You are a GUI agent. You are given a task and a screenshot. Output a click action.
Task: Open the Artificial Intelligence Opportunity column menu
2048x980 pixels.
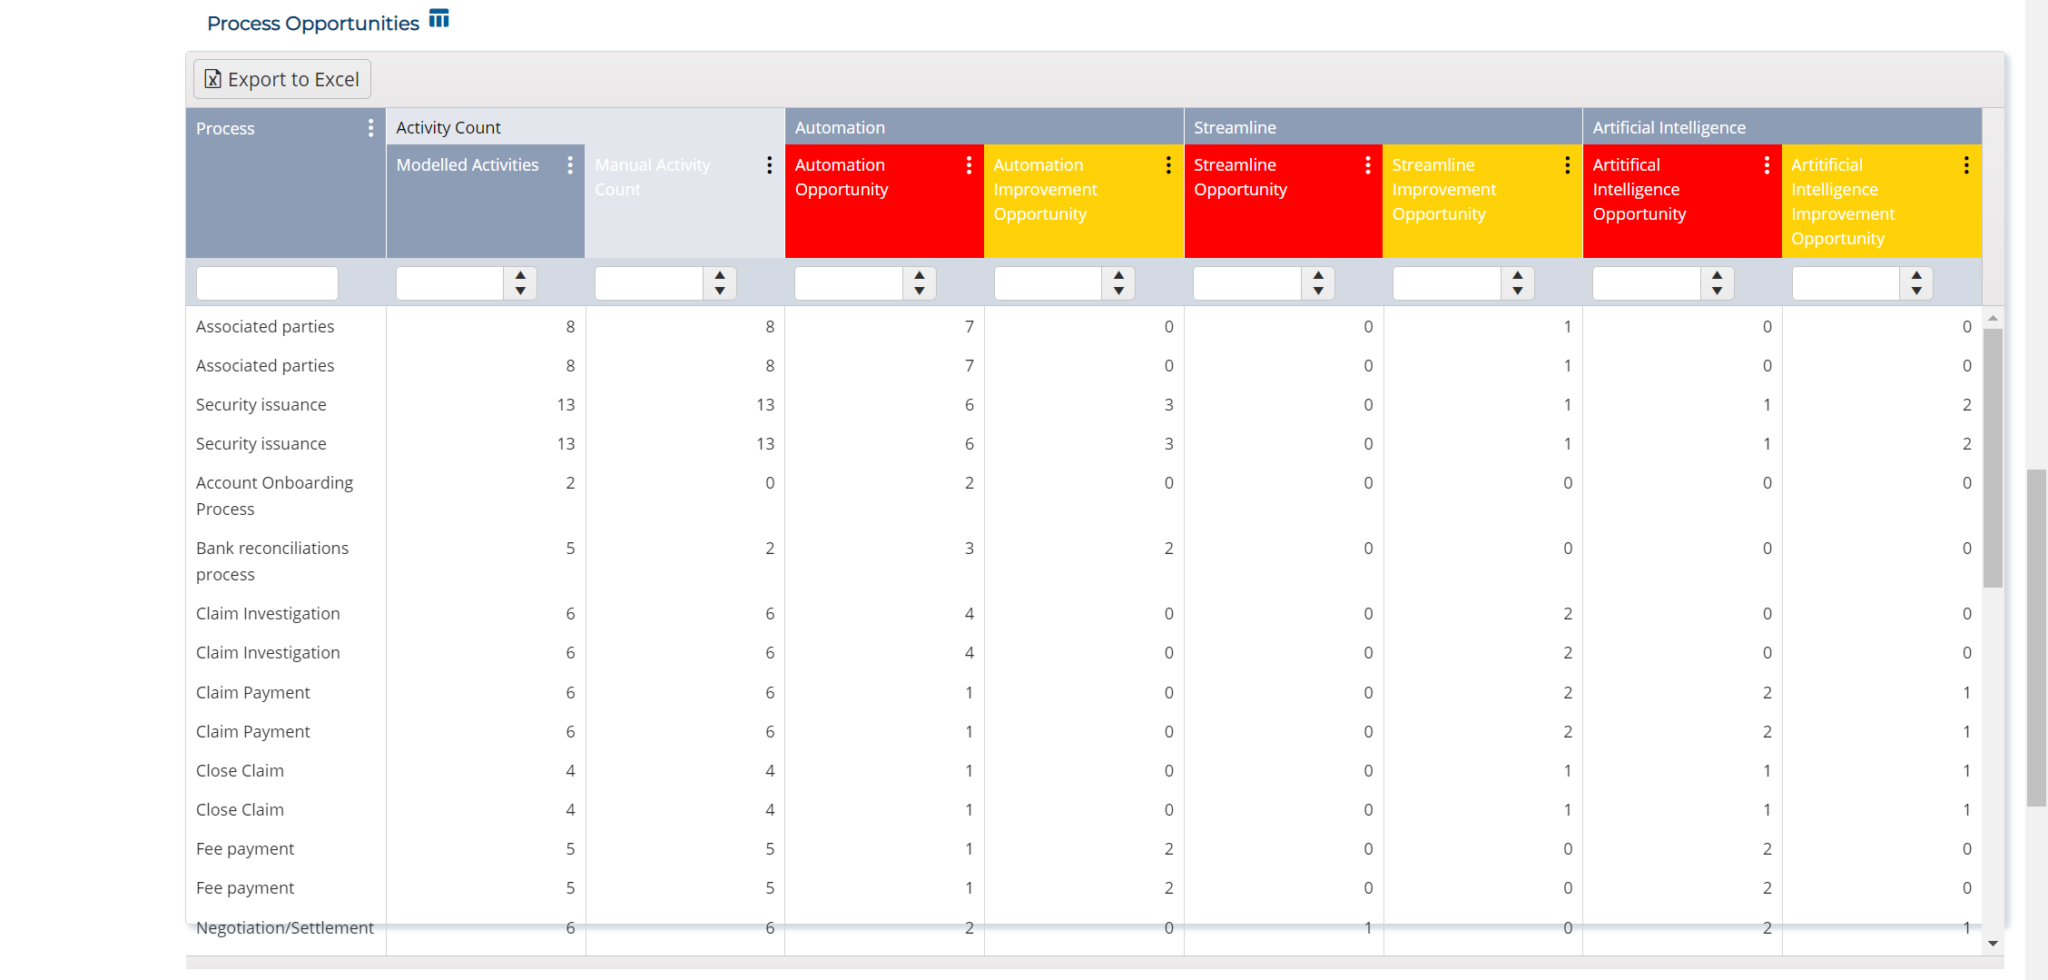click(1766, 165)
